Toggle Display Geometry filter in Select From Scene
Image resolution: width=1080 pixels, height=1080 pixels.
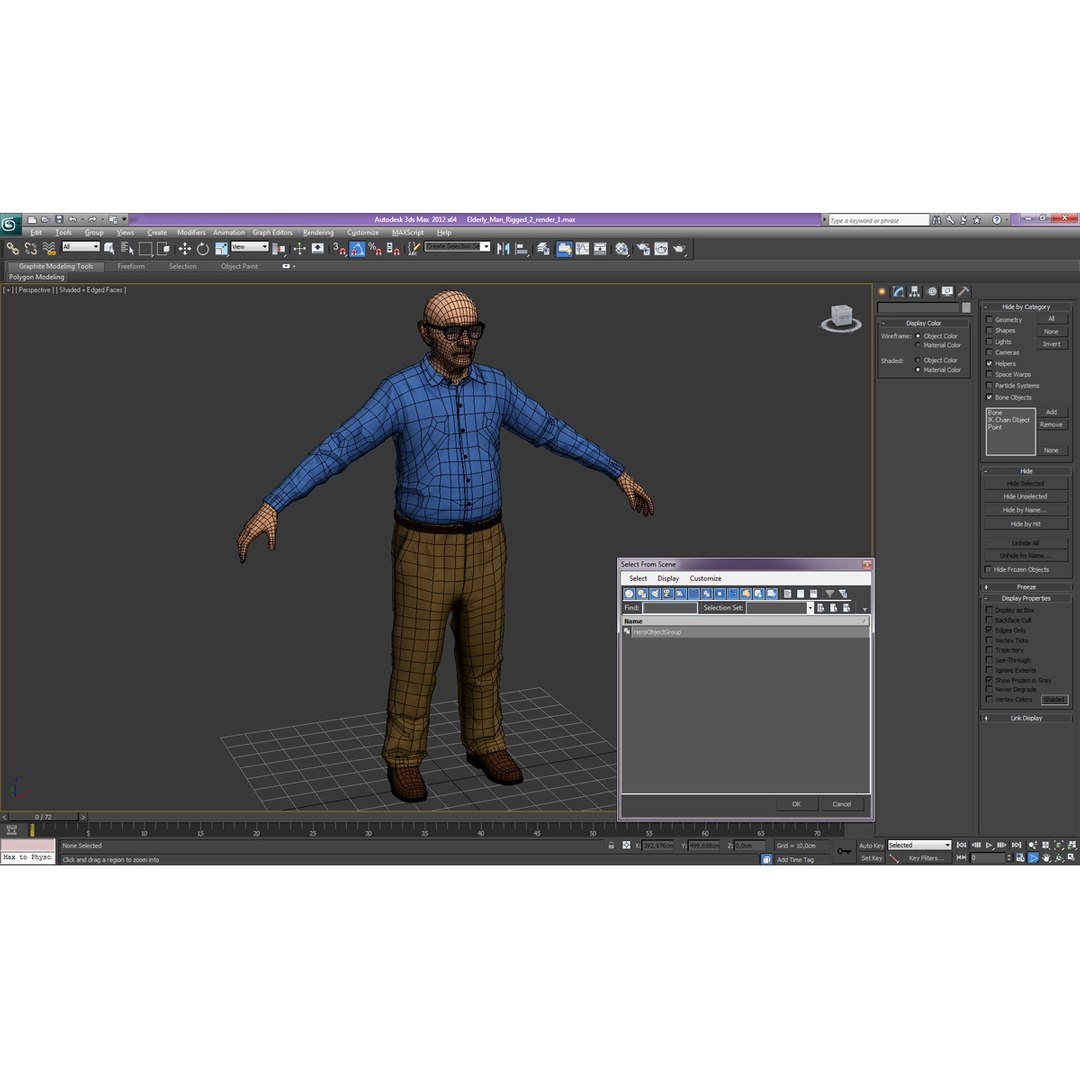click(x=629, y=594)
